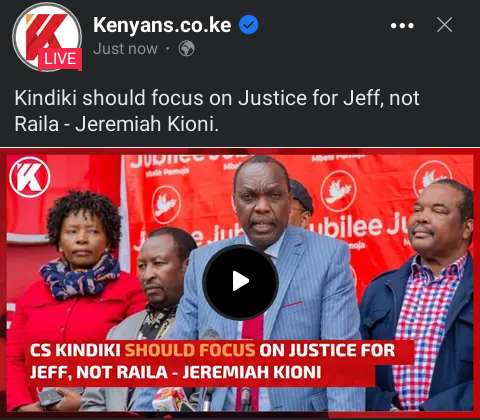The image size is (480, 420).
Task: Select the post caption about Kindiki and Jeff
Action: 217,111
